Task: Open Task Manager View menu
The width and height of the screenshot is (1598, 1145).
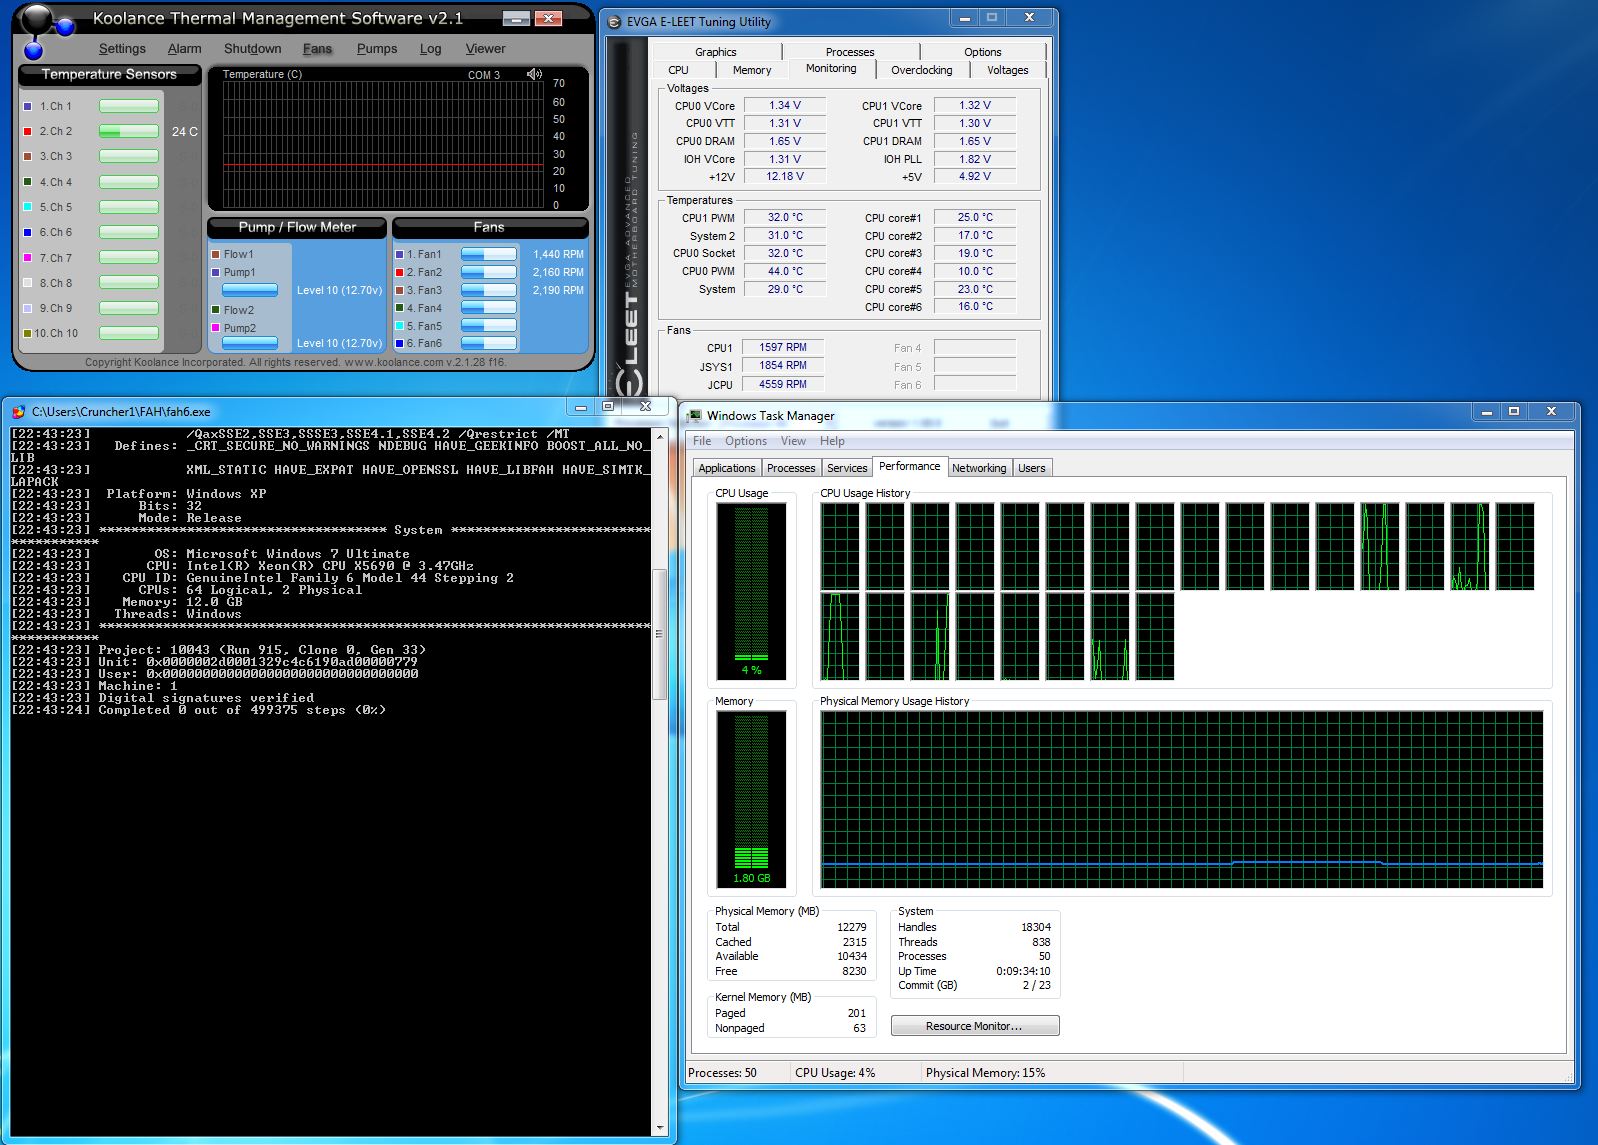Action: click(793, 441)
